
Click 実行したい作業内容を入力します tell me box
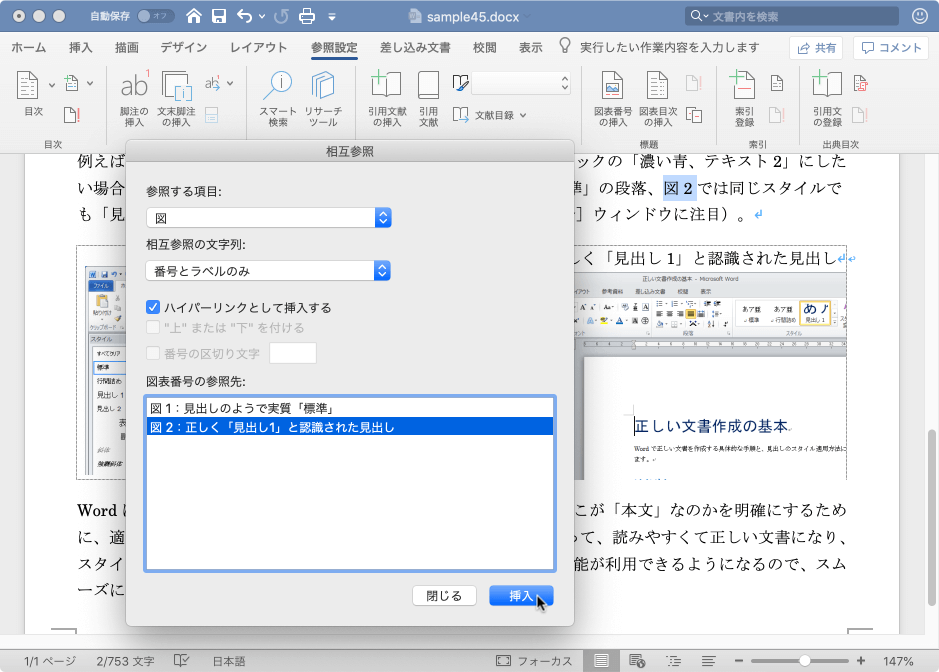669,47
